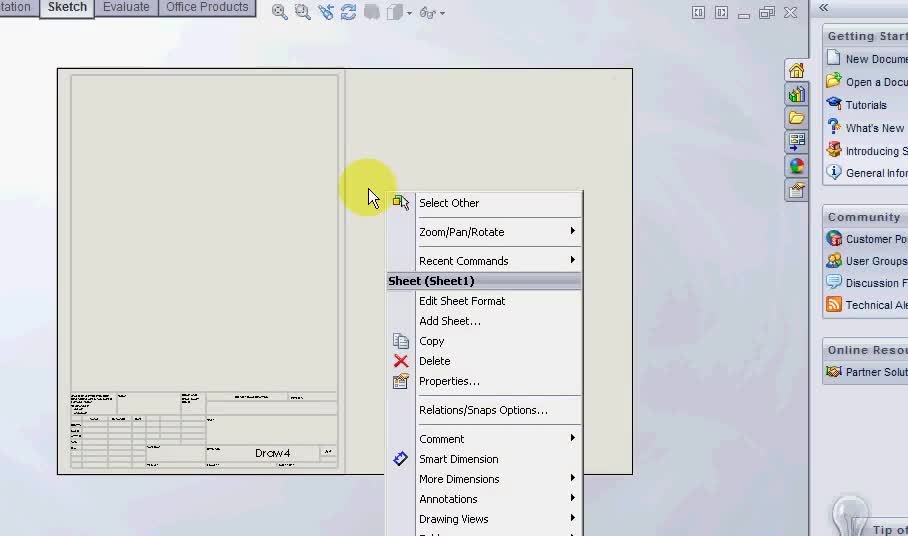Screen dimensions: 908x536
Task: Switch to the Sketch tab
Action: click(67, 8)
